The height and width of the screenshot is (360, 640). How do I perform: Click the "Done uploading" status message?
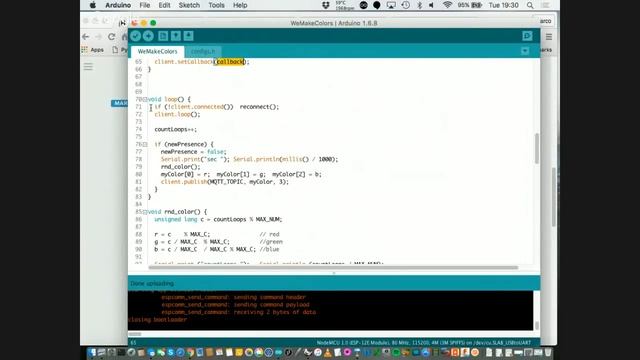[x=152, y=283]
